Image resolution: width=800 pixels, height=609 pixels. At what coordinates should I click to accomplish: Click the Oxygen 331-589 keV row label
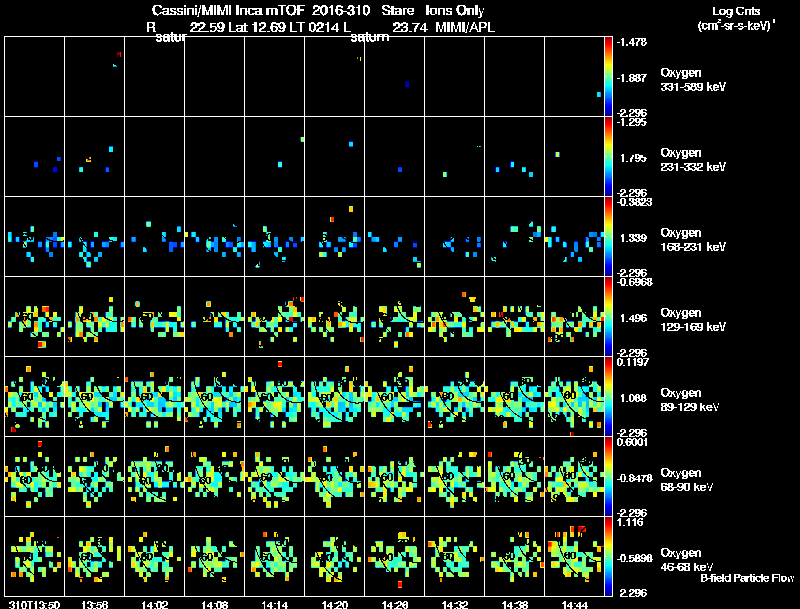point(693,80)
